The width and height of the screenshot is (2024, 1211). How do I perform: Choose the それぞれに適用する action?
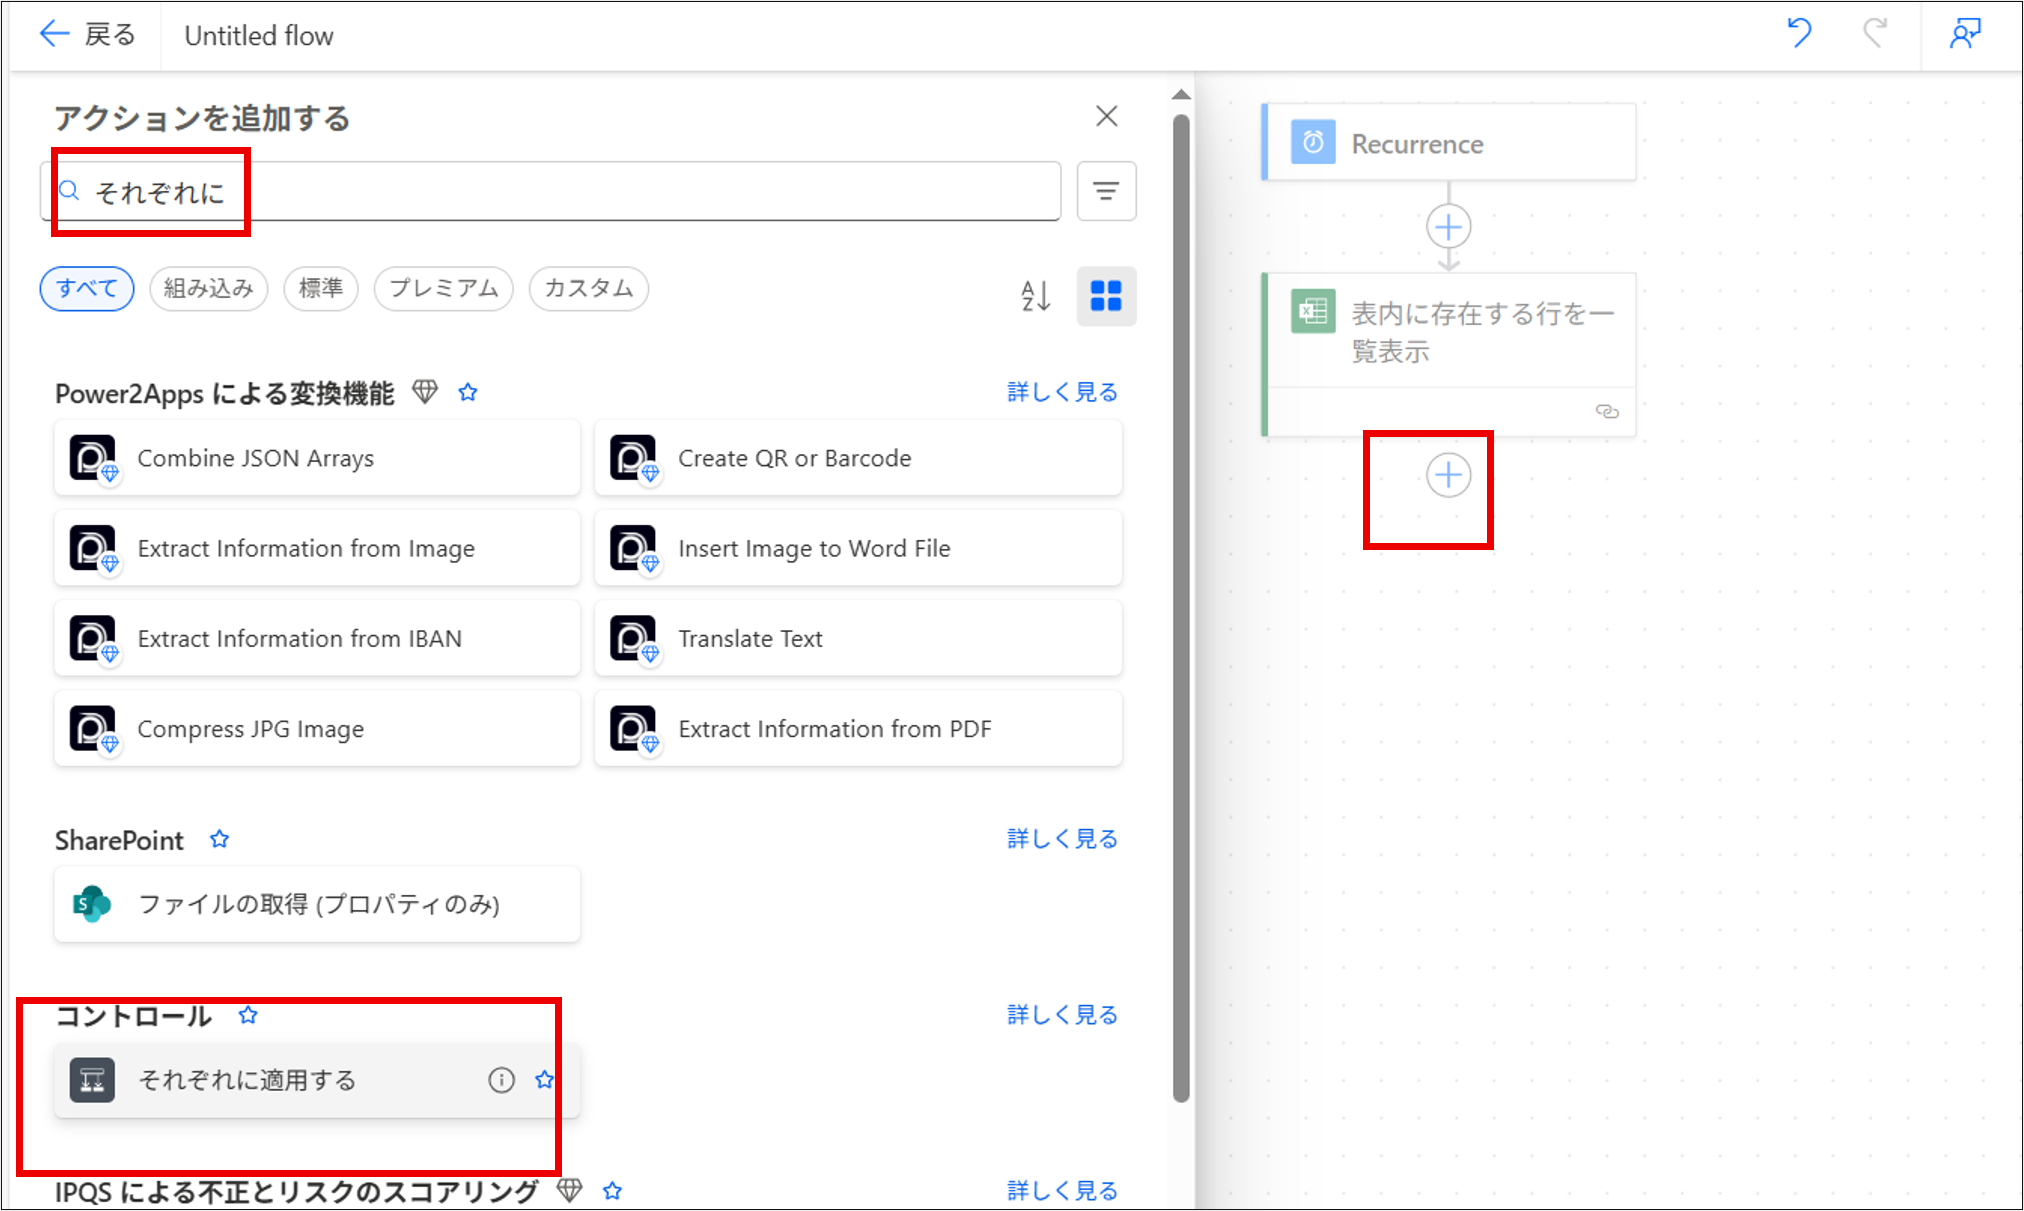[247, 1080]
